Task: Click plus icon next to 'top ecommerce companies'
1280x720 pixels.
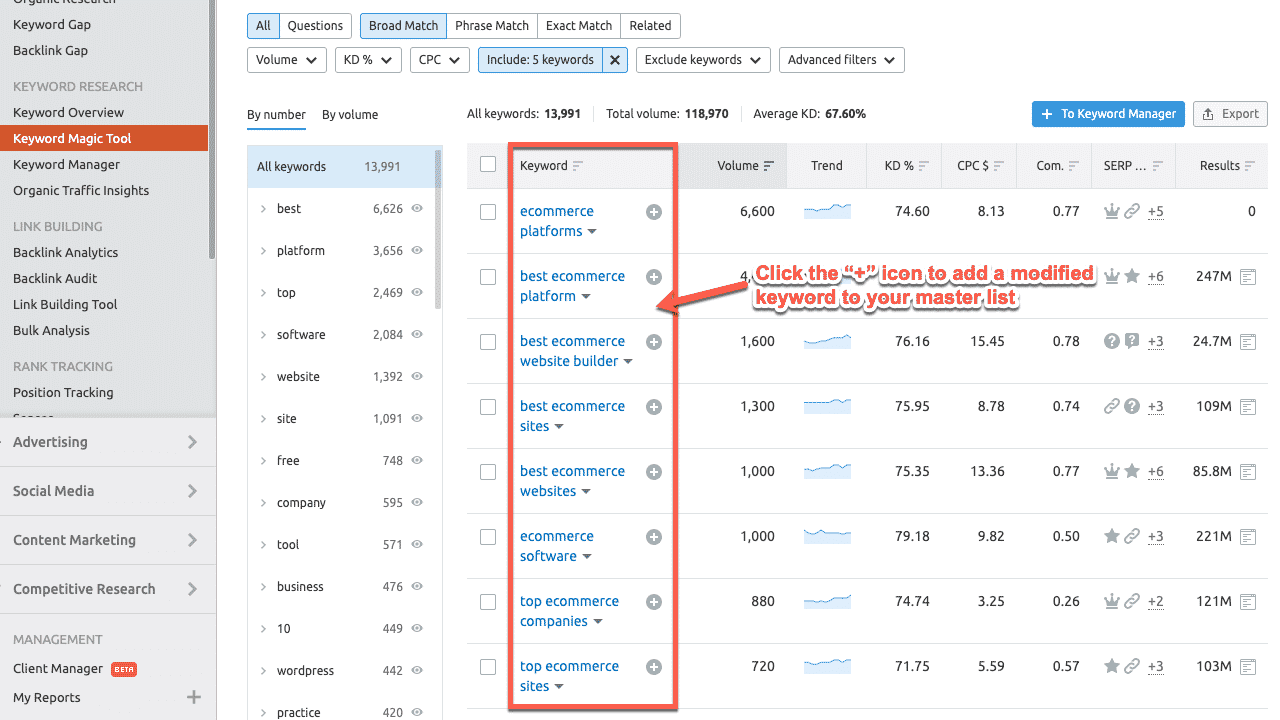Action: click(x=654, y=602)
